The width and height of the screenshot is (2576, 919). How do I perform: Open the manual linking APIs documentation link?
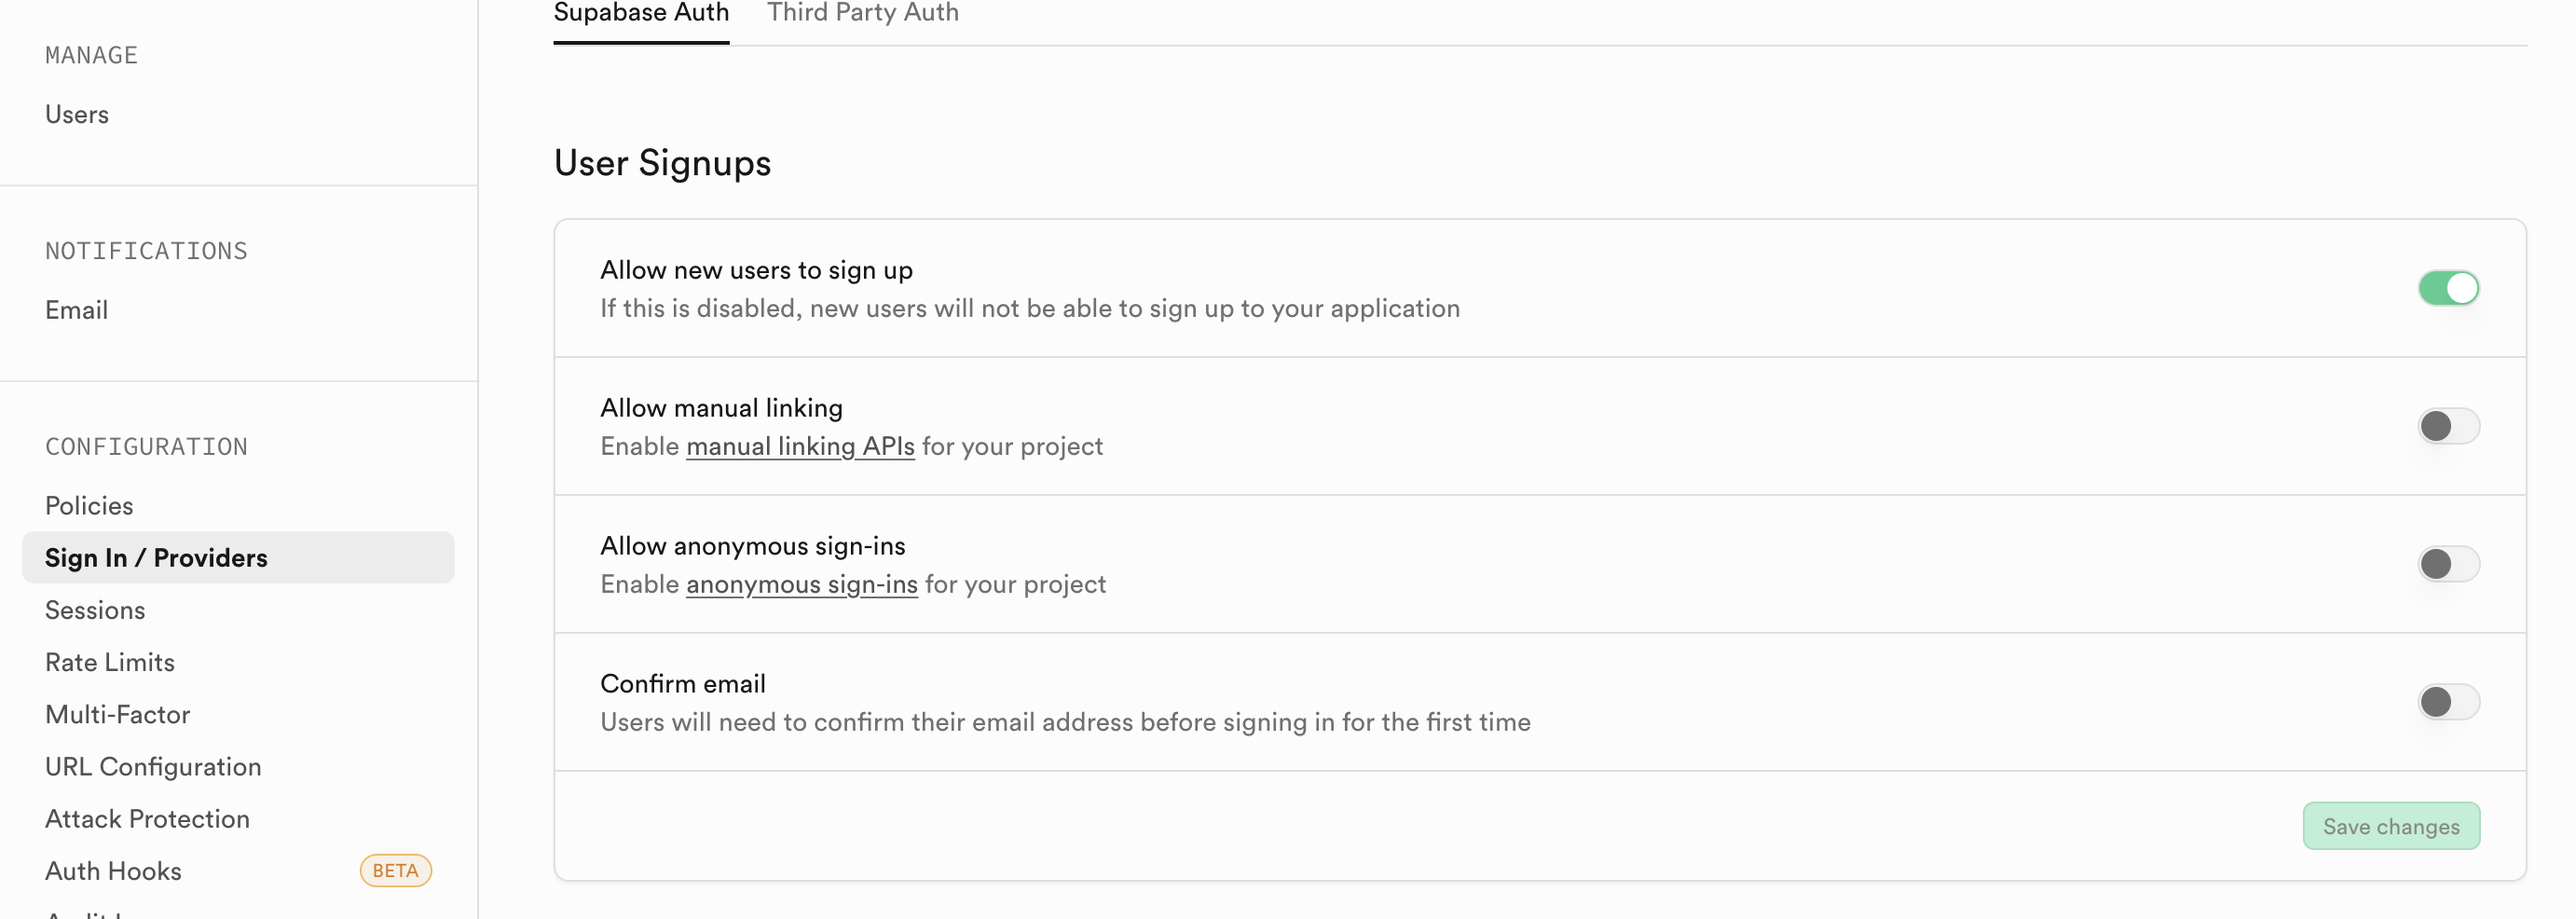click(800, 447)
